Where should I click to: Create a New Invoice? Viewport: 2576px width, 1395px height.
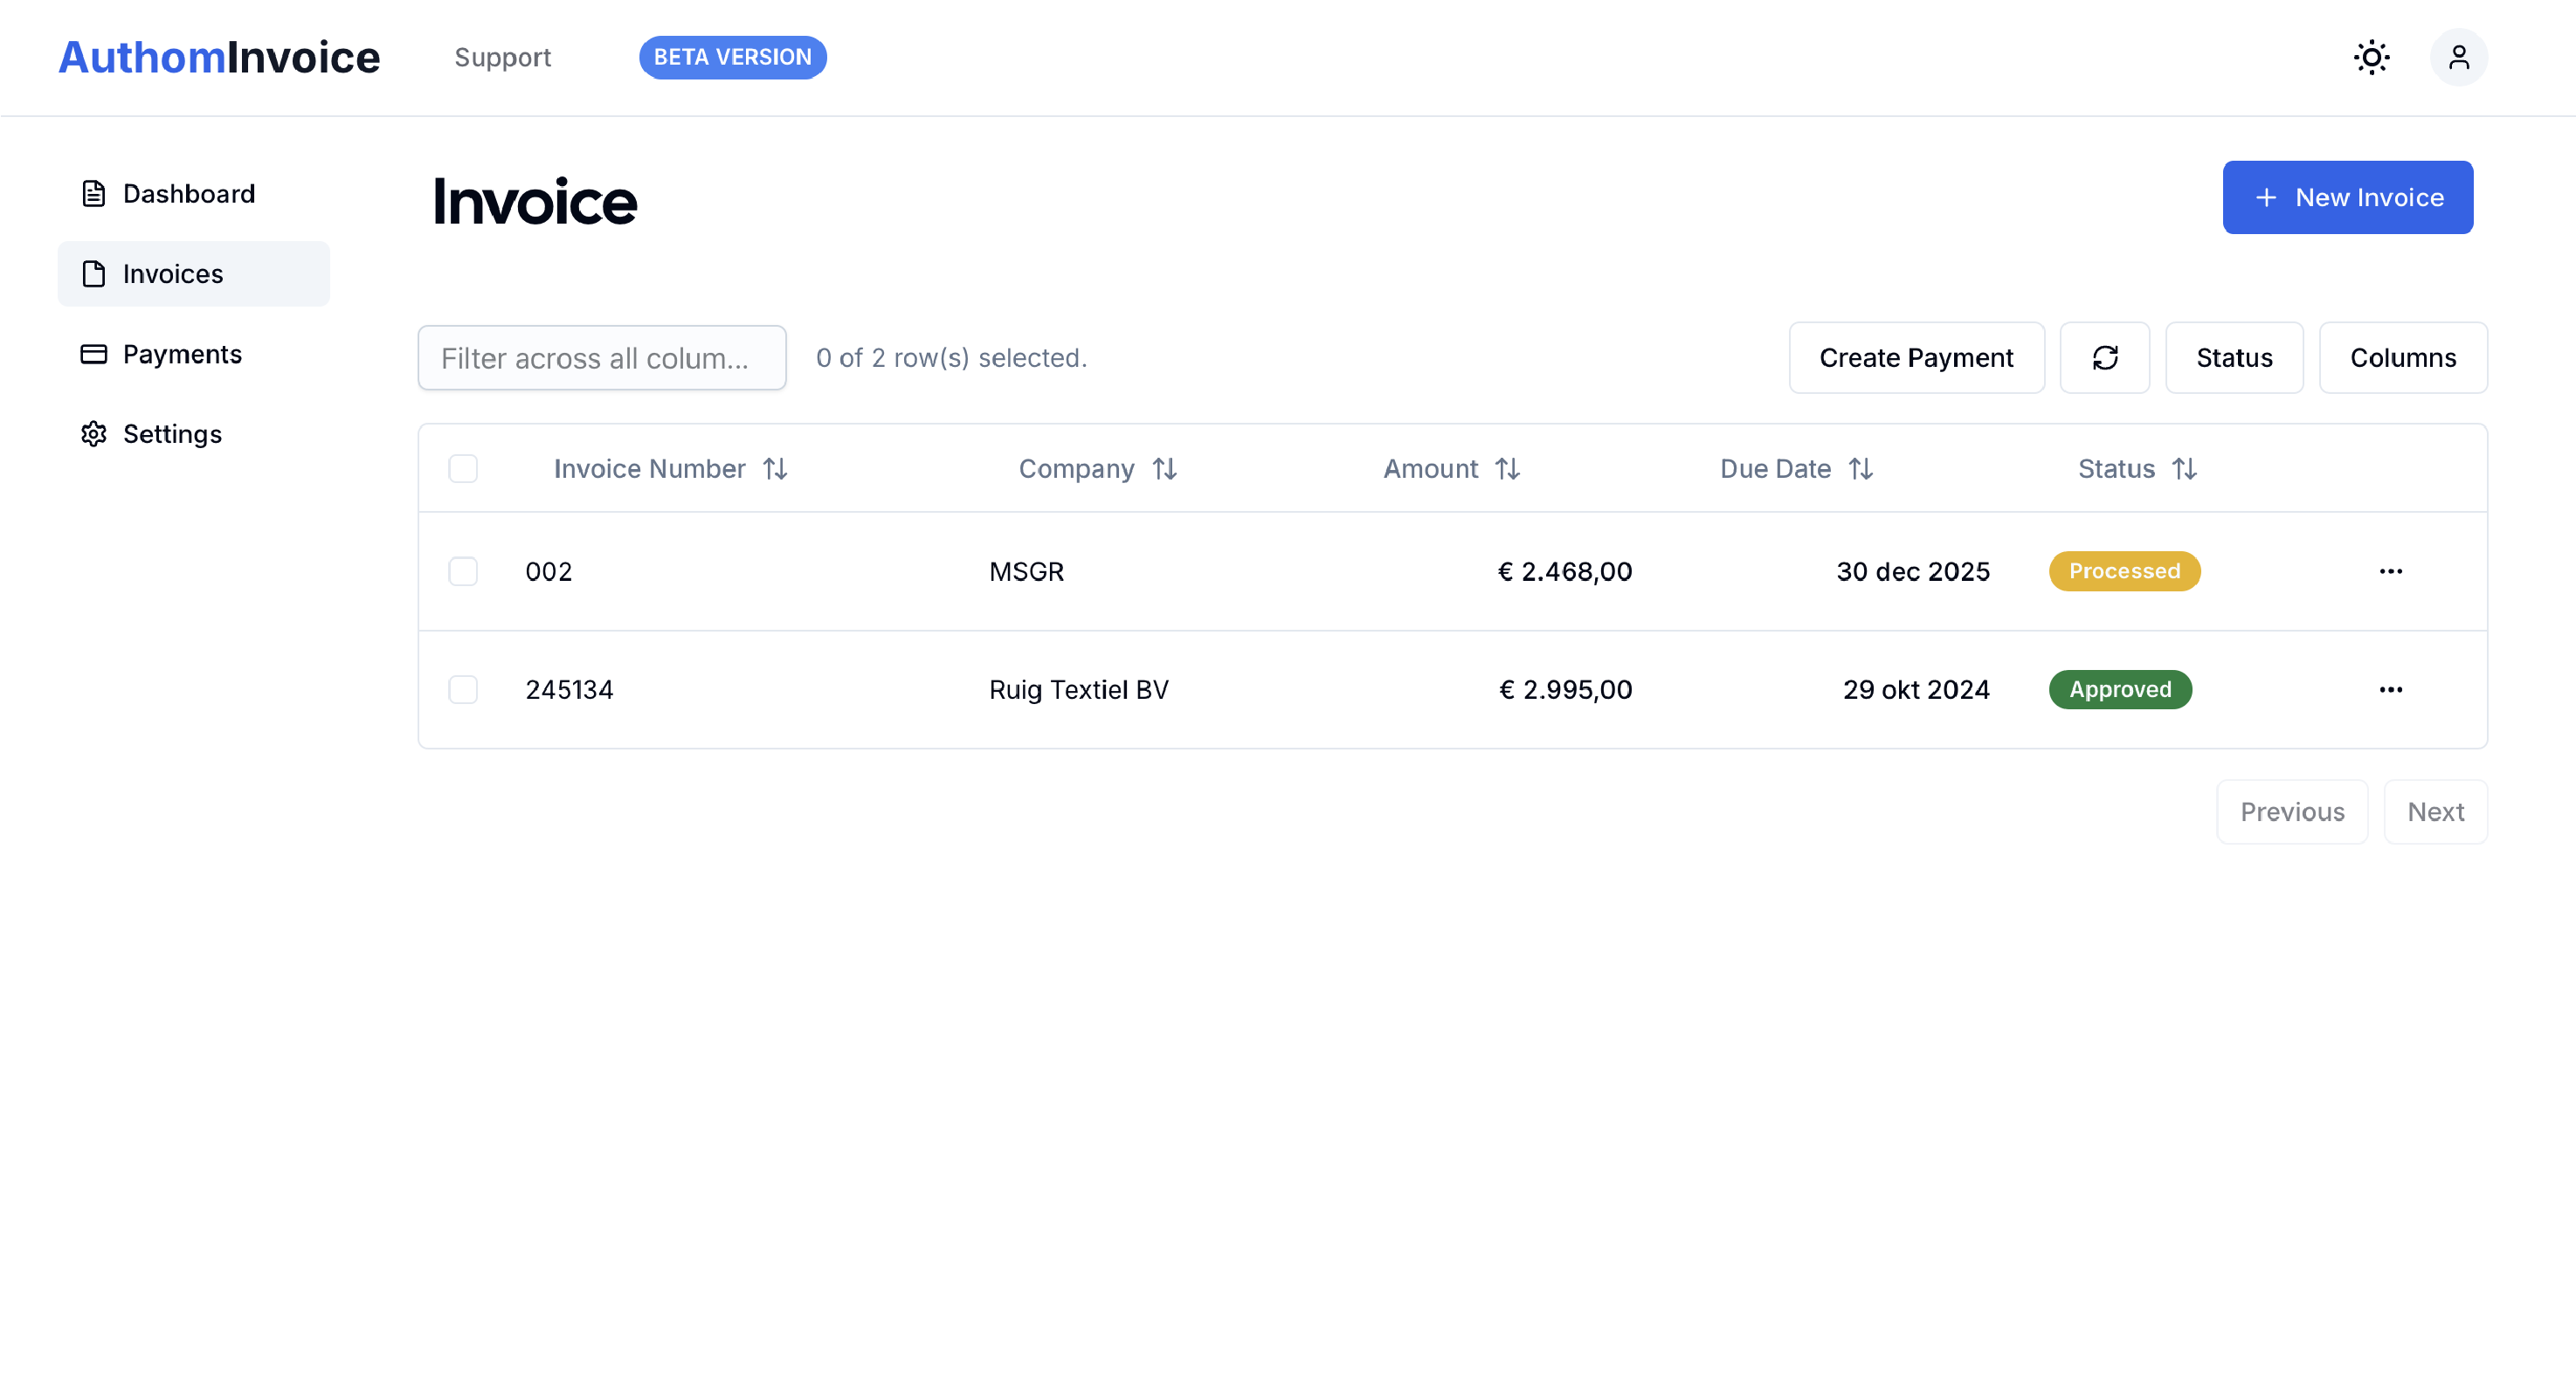2347,198
